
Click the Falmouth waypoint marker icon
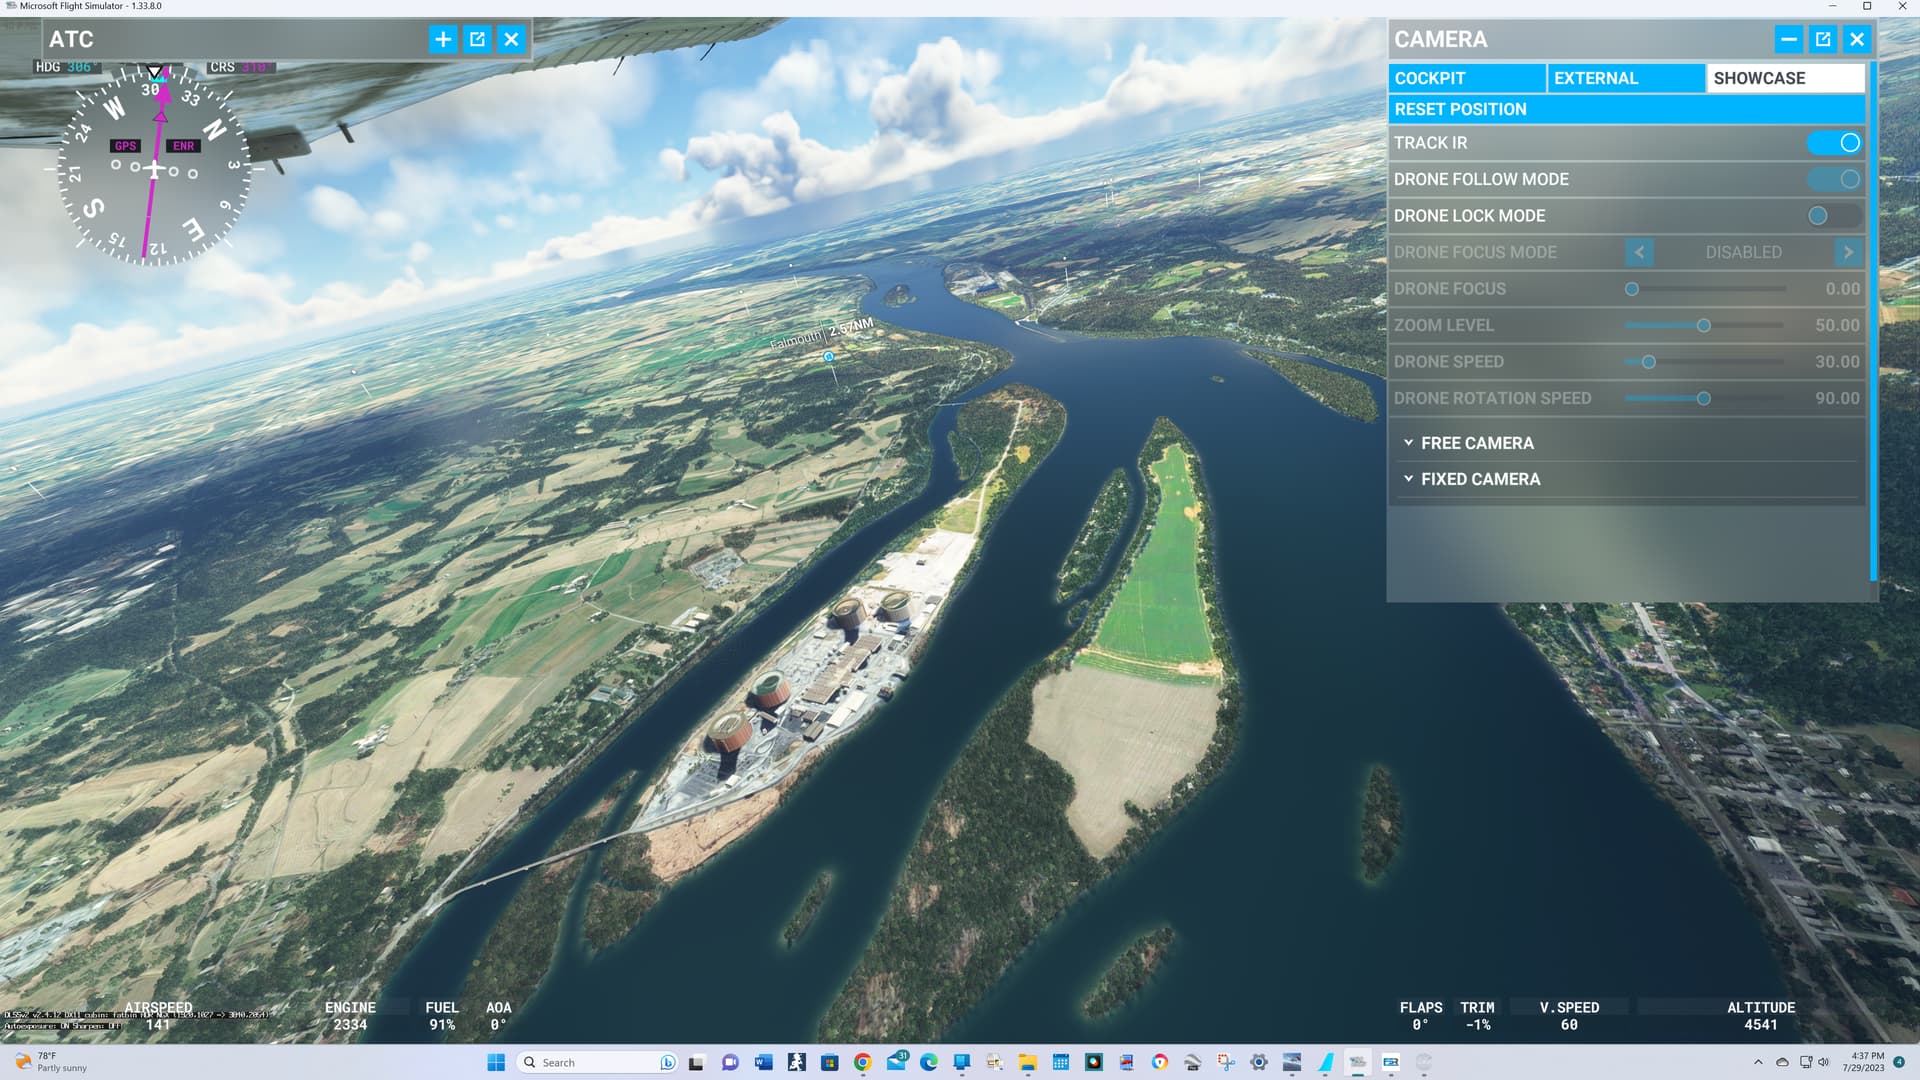click(x=828, y=356)
